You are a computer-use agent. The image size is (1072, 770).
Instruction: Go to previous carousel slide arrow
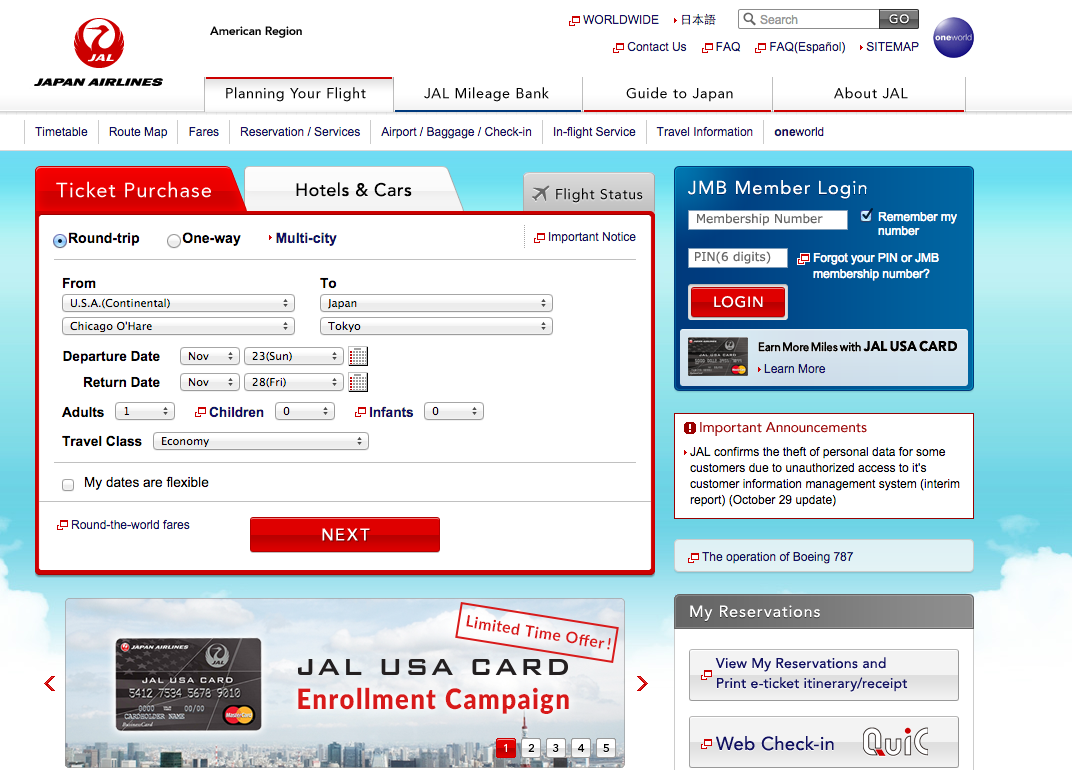(50, 683)
